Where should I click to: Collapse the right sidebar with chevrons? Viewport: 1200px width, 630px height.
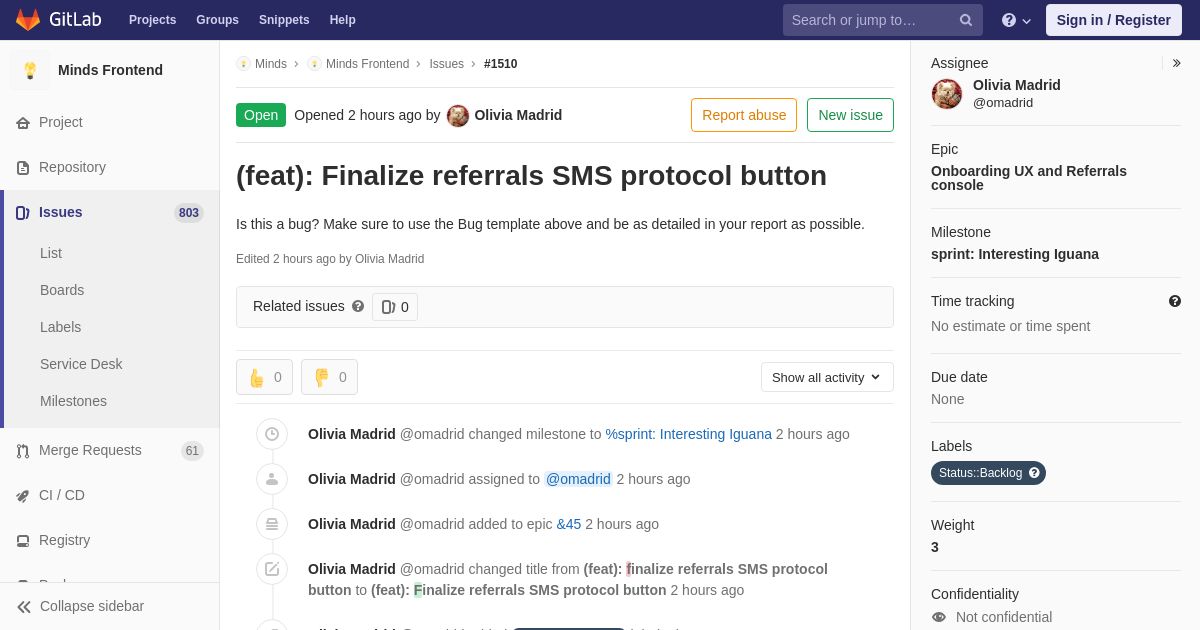(x=1176, y=63)
